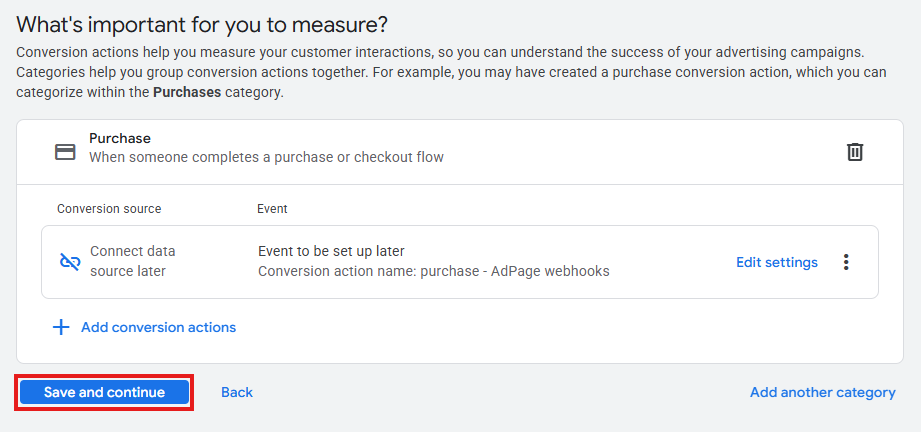The width and height of the screenshot is (921, 432).
Task: Click the Purchase category title
Action: 120,138
